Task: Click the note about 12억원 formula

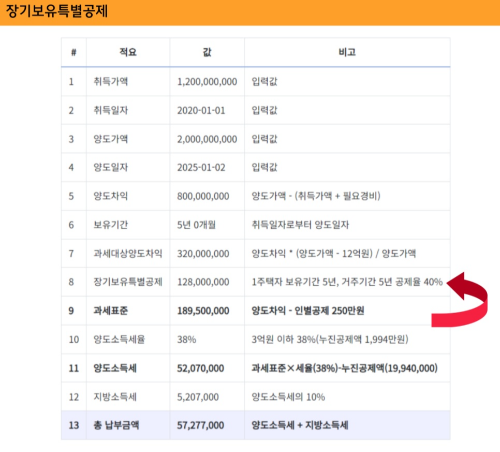Action: click(x=334, y=253)
